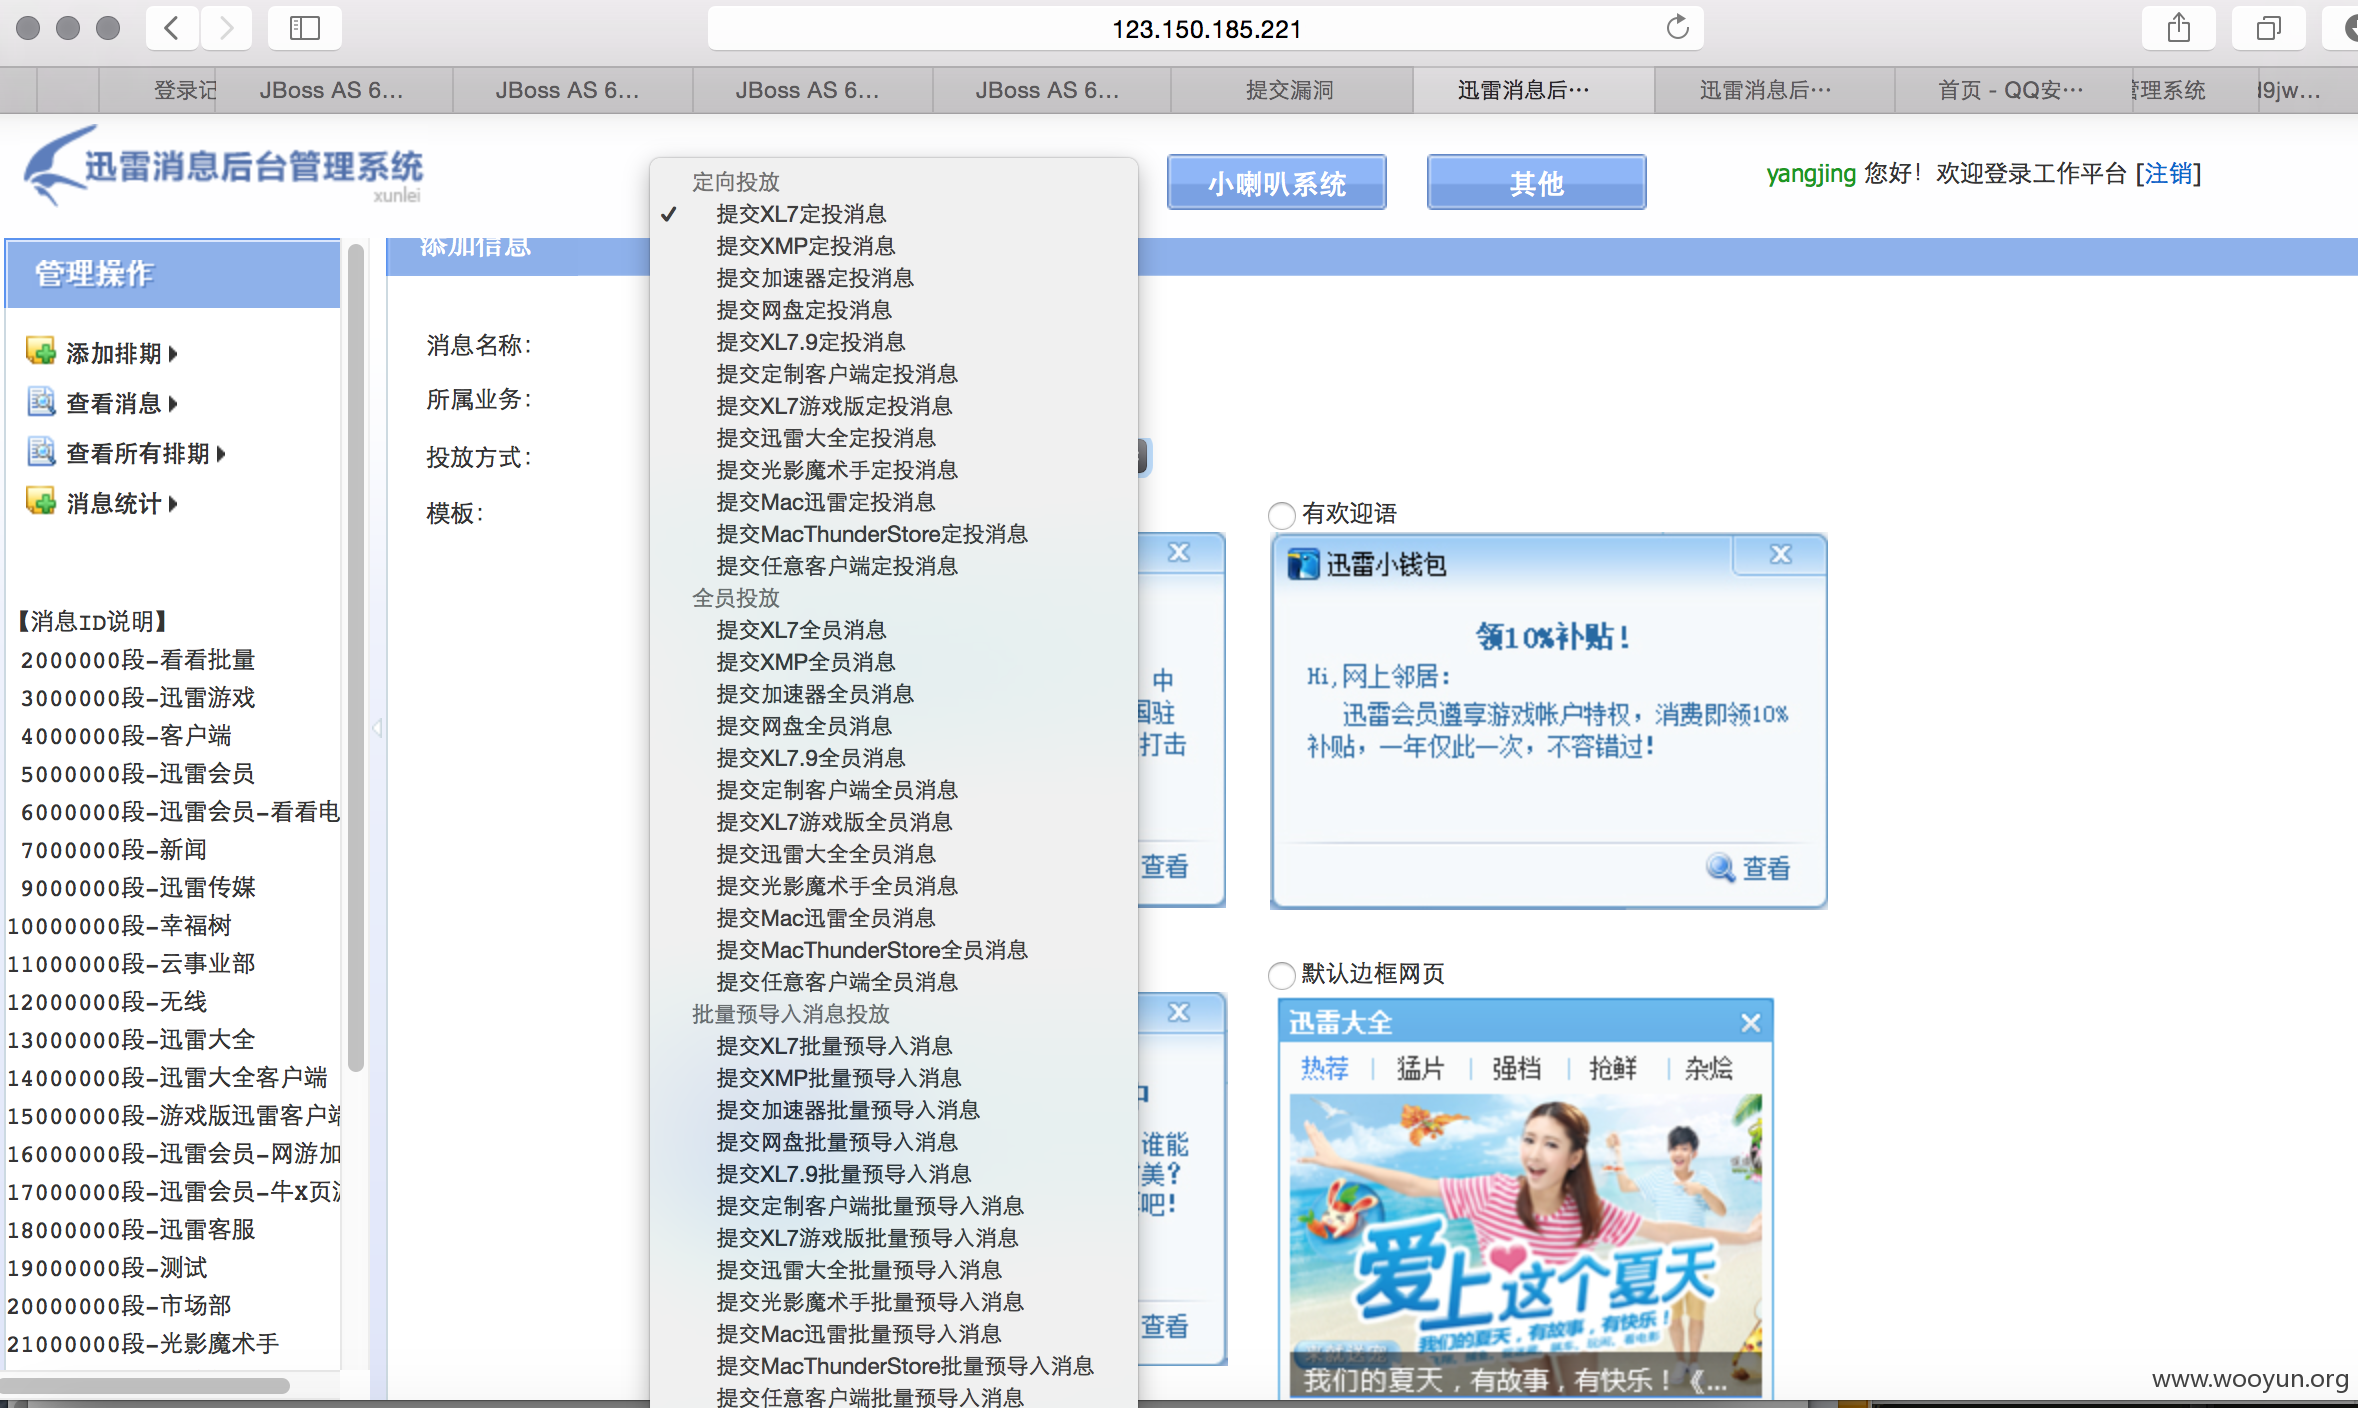The width and height of the screenshot is (2358, 1408).
Task: Expand the 消息统计 menu arrow
Action: click(174, 504)
